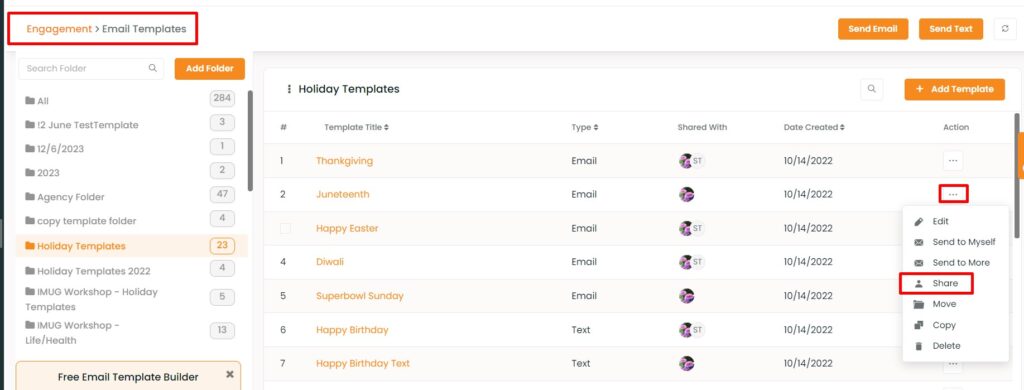Click the Send Text button

(x=951, y=29)
